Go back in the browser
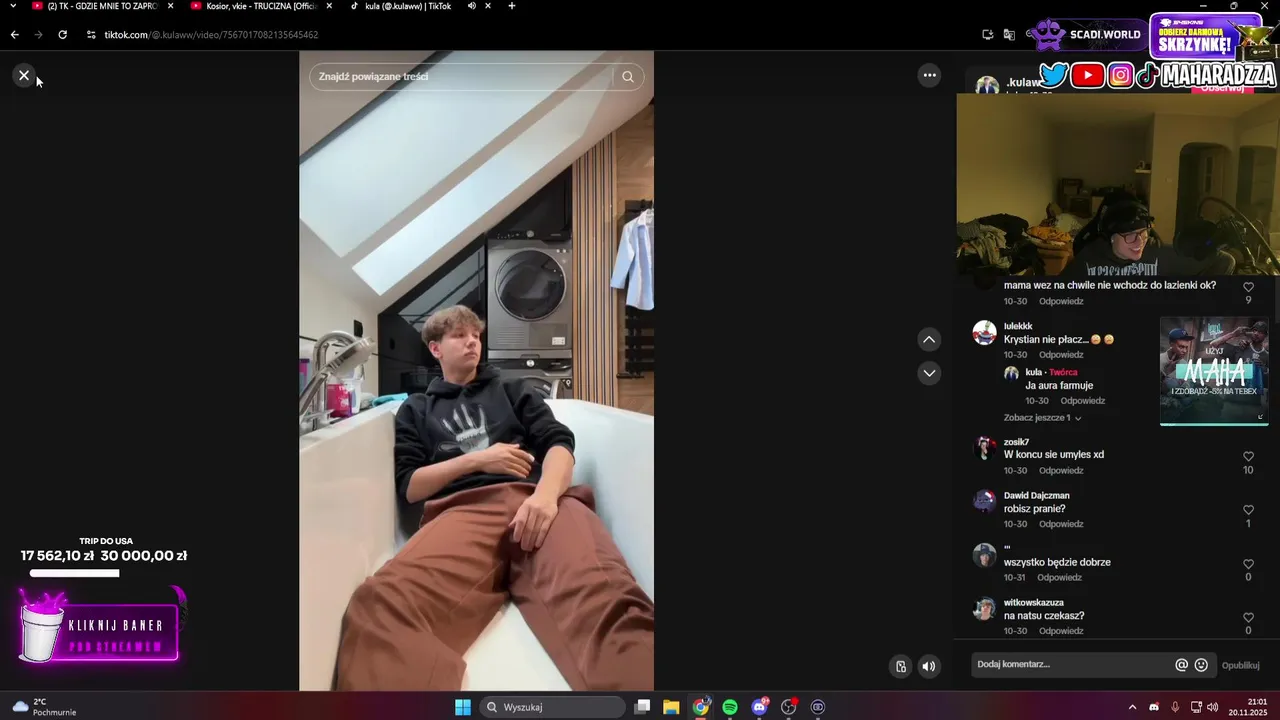Viewport: 1280px width, 720px height. tap(15, 35)
